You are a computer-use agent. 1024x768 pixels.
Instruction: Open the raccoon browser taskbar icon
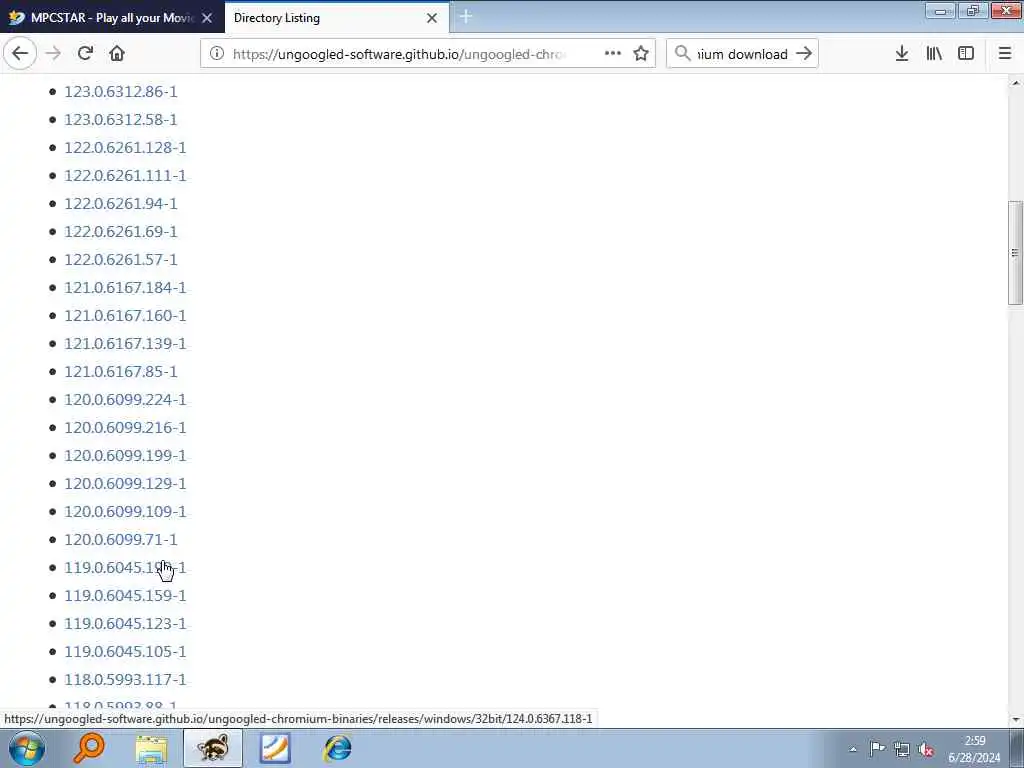(213, 748)
